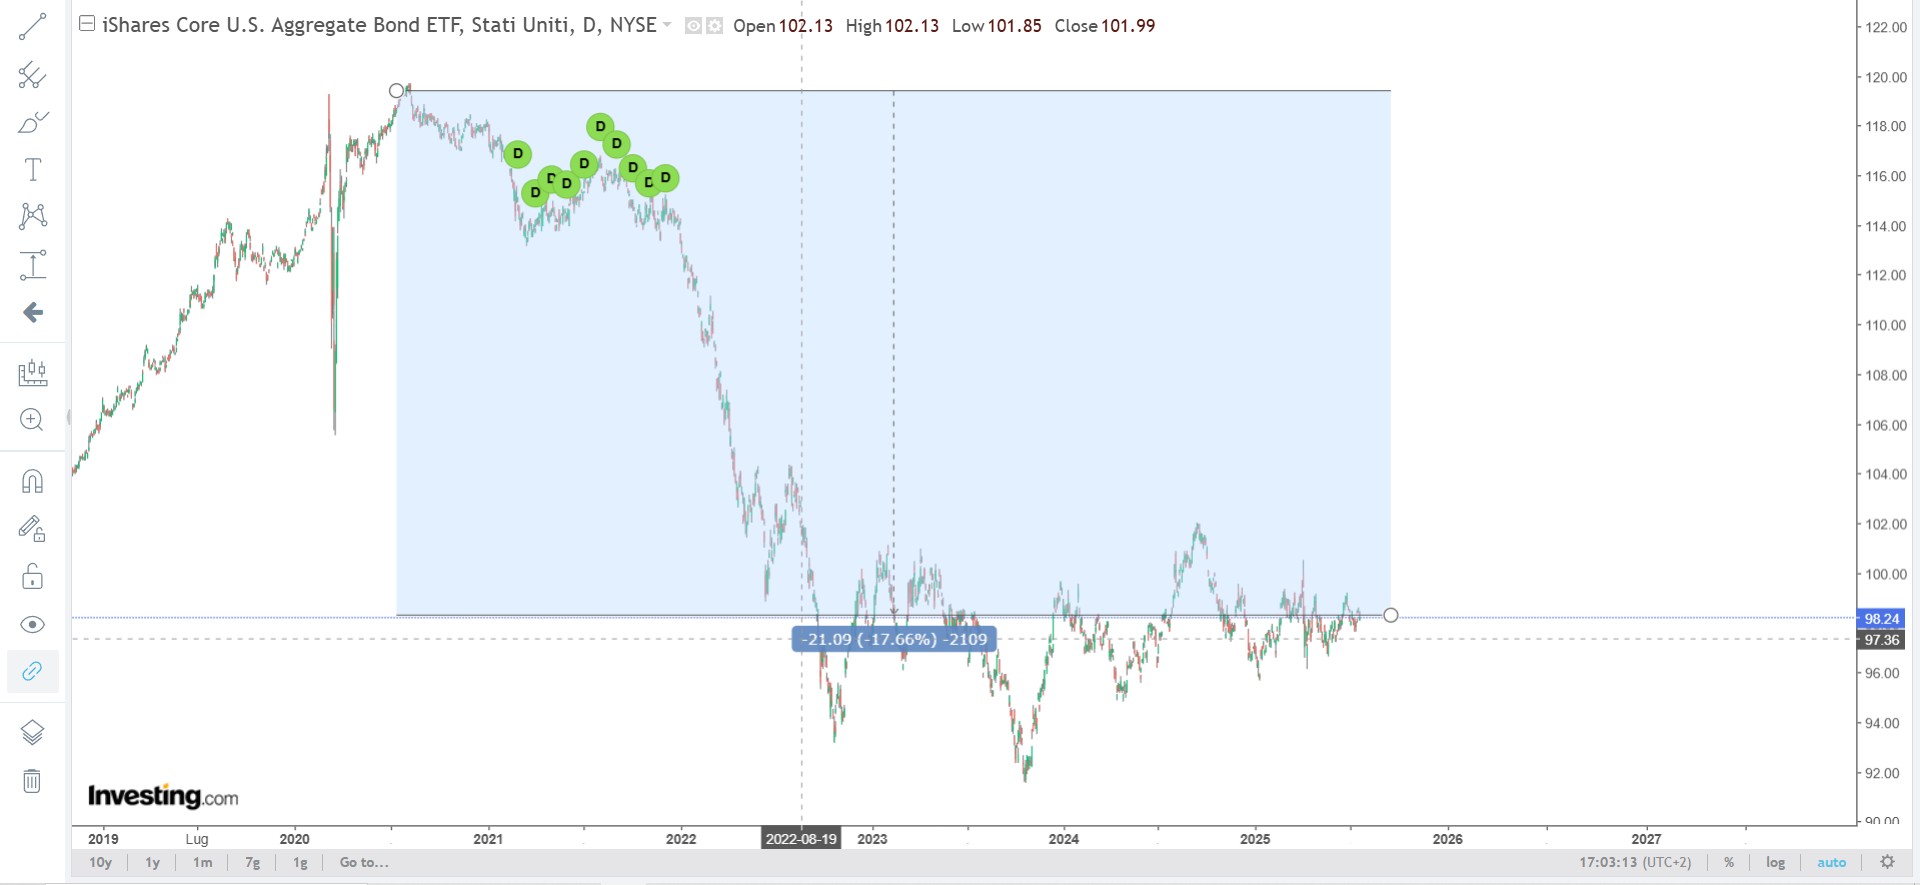Image resolution: width=1920 pixels, height=885 pixels.
Task: Toggle the drawings sync link icon
Action: (32, 671)
